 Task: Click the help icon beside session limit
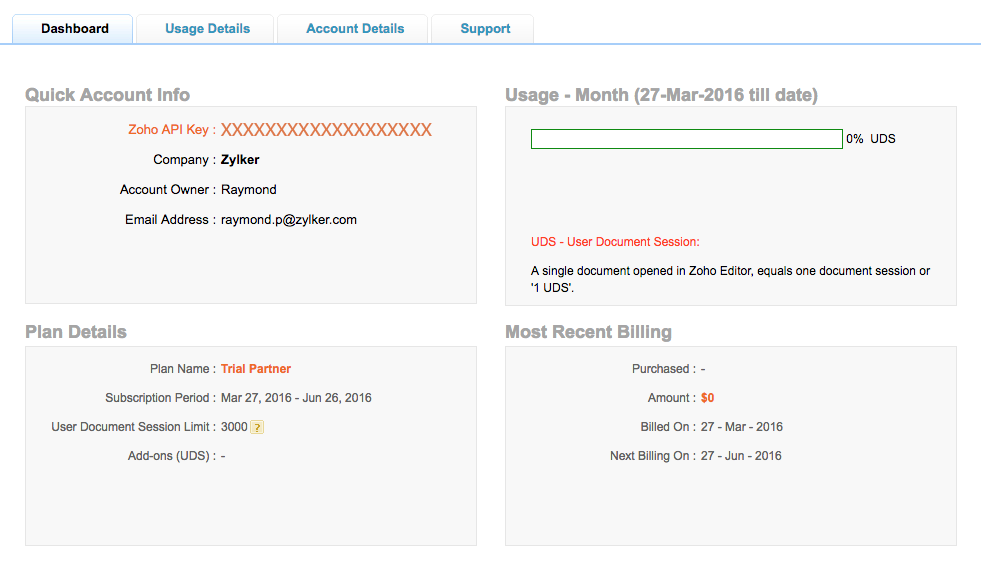click(257, 427)
